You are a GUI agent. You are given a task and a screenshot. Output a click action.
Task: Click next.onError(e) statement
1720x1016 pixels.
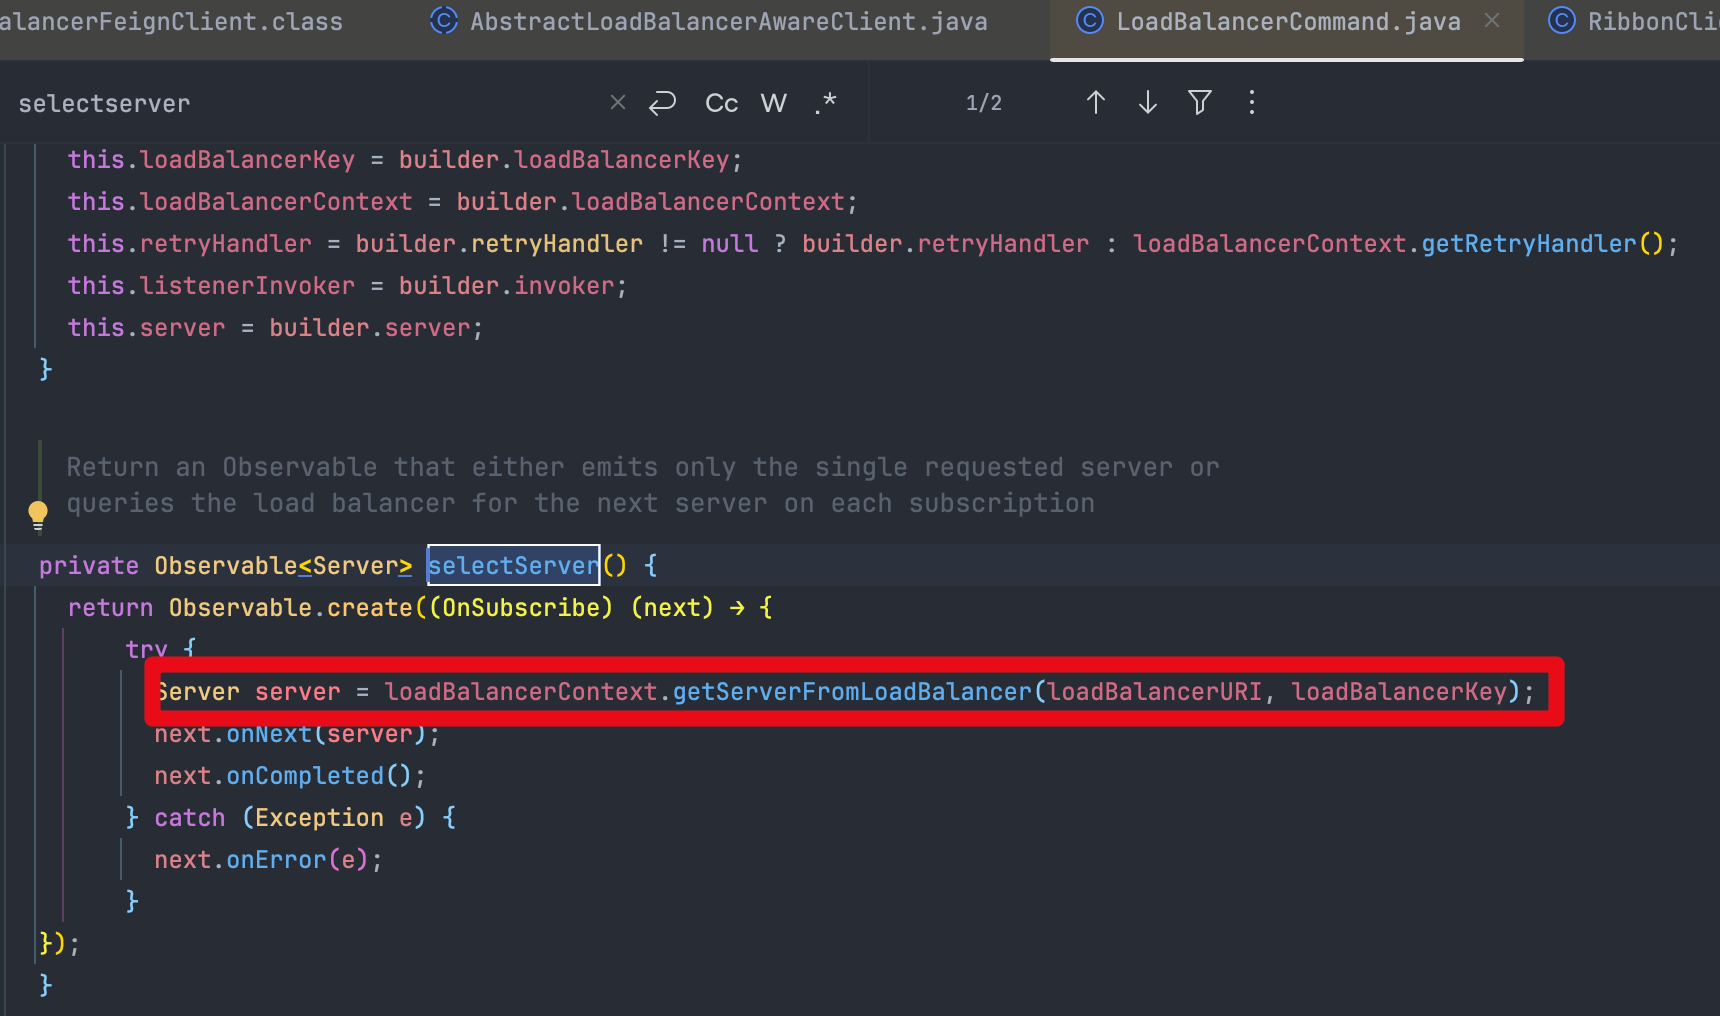pos(268,860)
